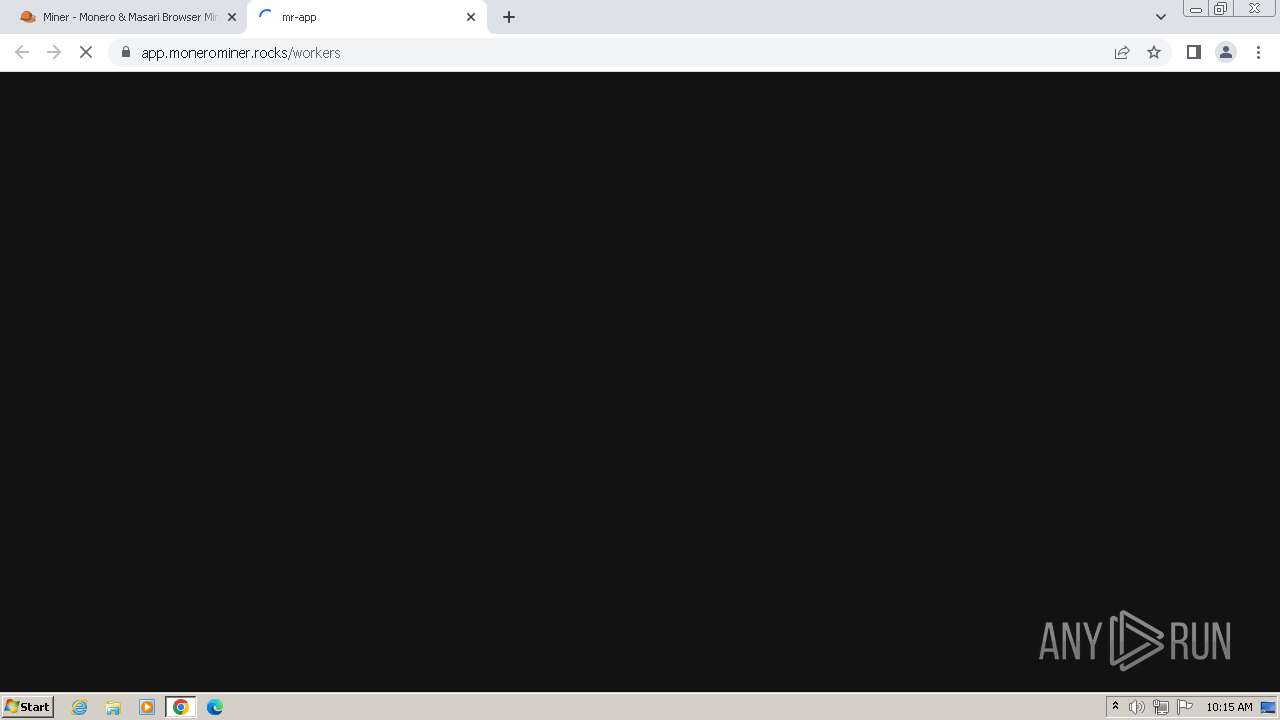Open the clock showing 10:15 AM
Viewport: 1280px width, 720px height.
coord(1229,707)
